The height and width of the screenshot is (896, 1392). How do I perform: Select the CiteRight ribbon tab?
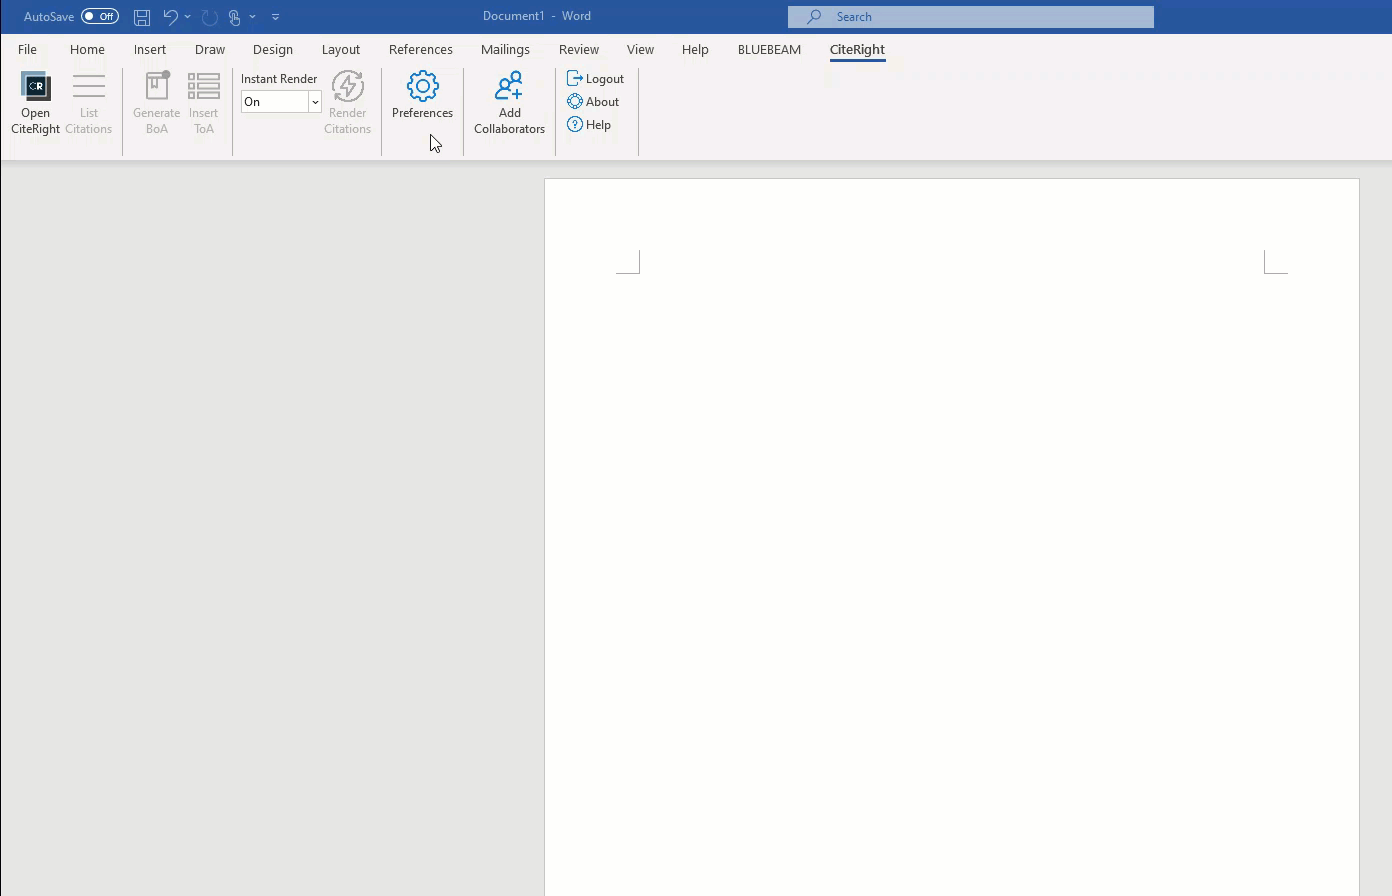[x=857, y=49]
